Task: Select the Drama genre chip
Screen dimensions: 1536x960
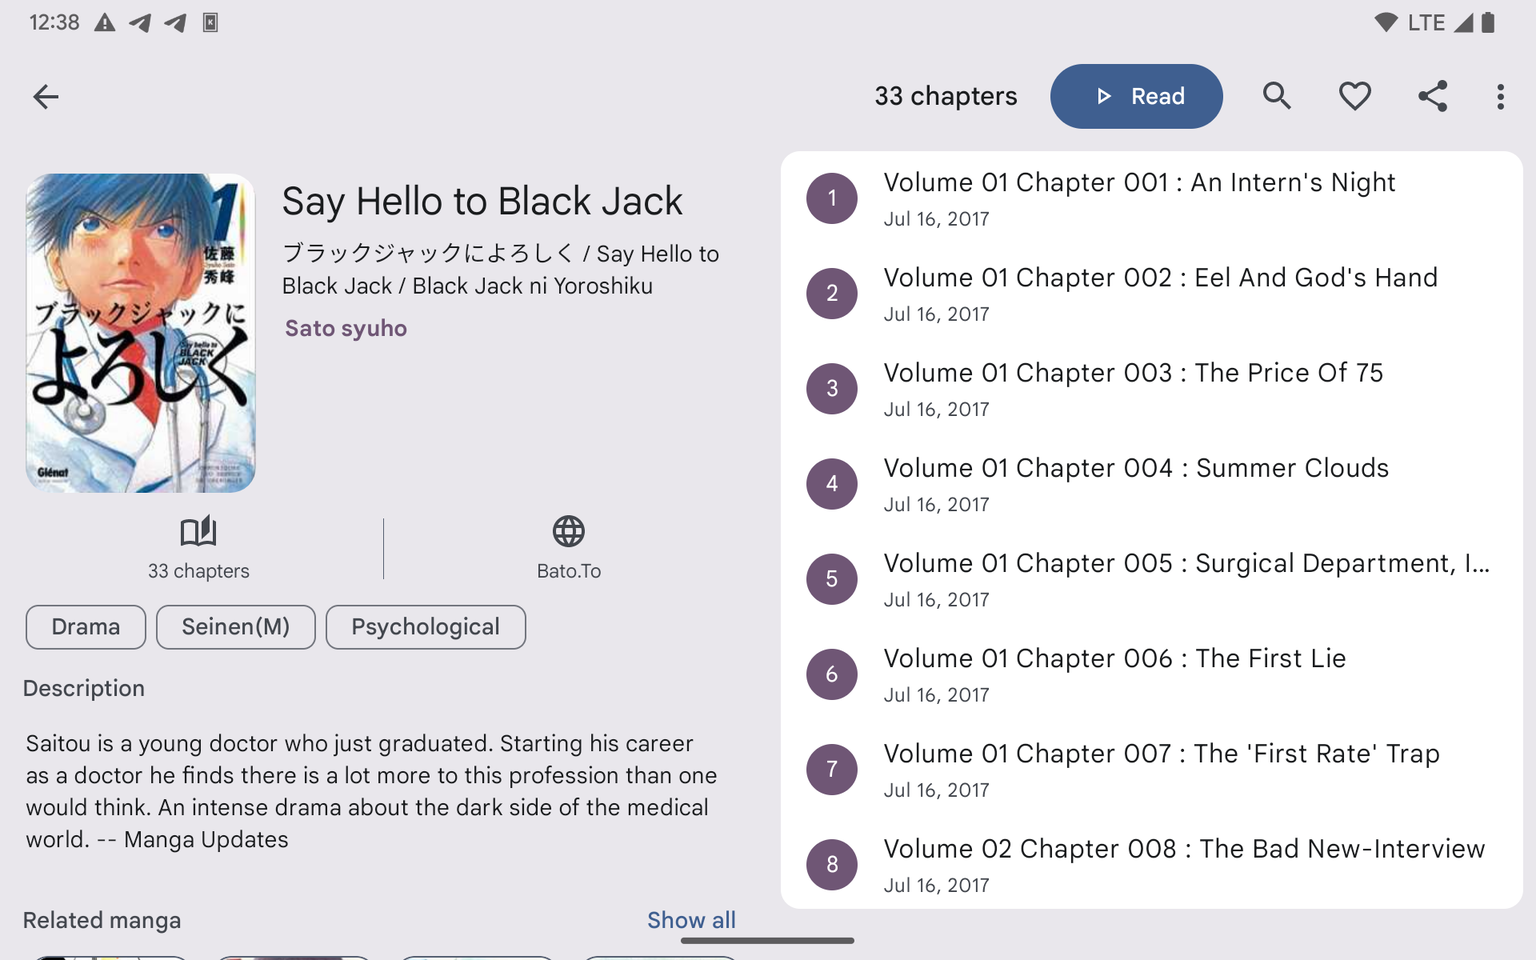Action: tap(86, 627)
